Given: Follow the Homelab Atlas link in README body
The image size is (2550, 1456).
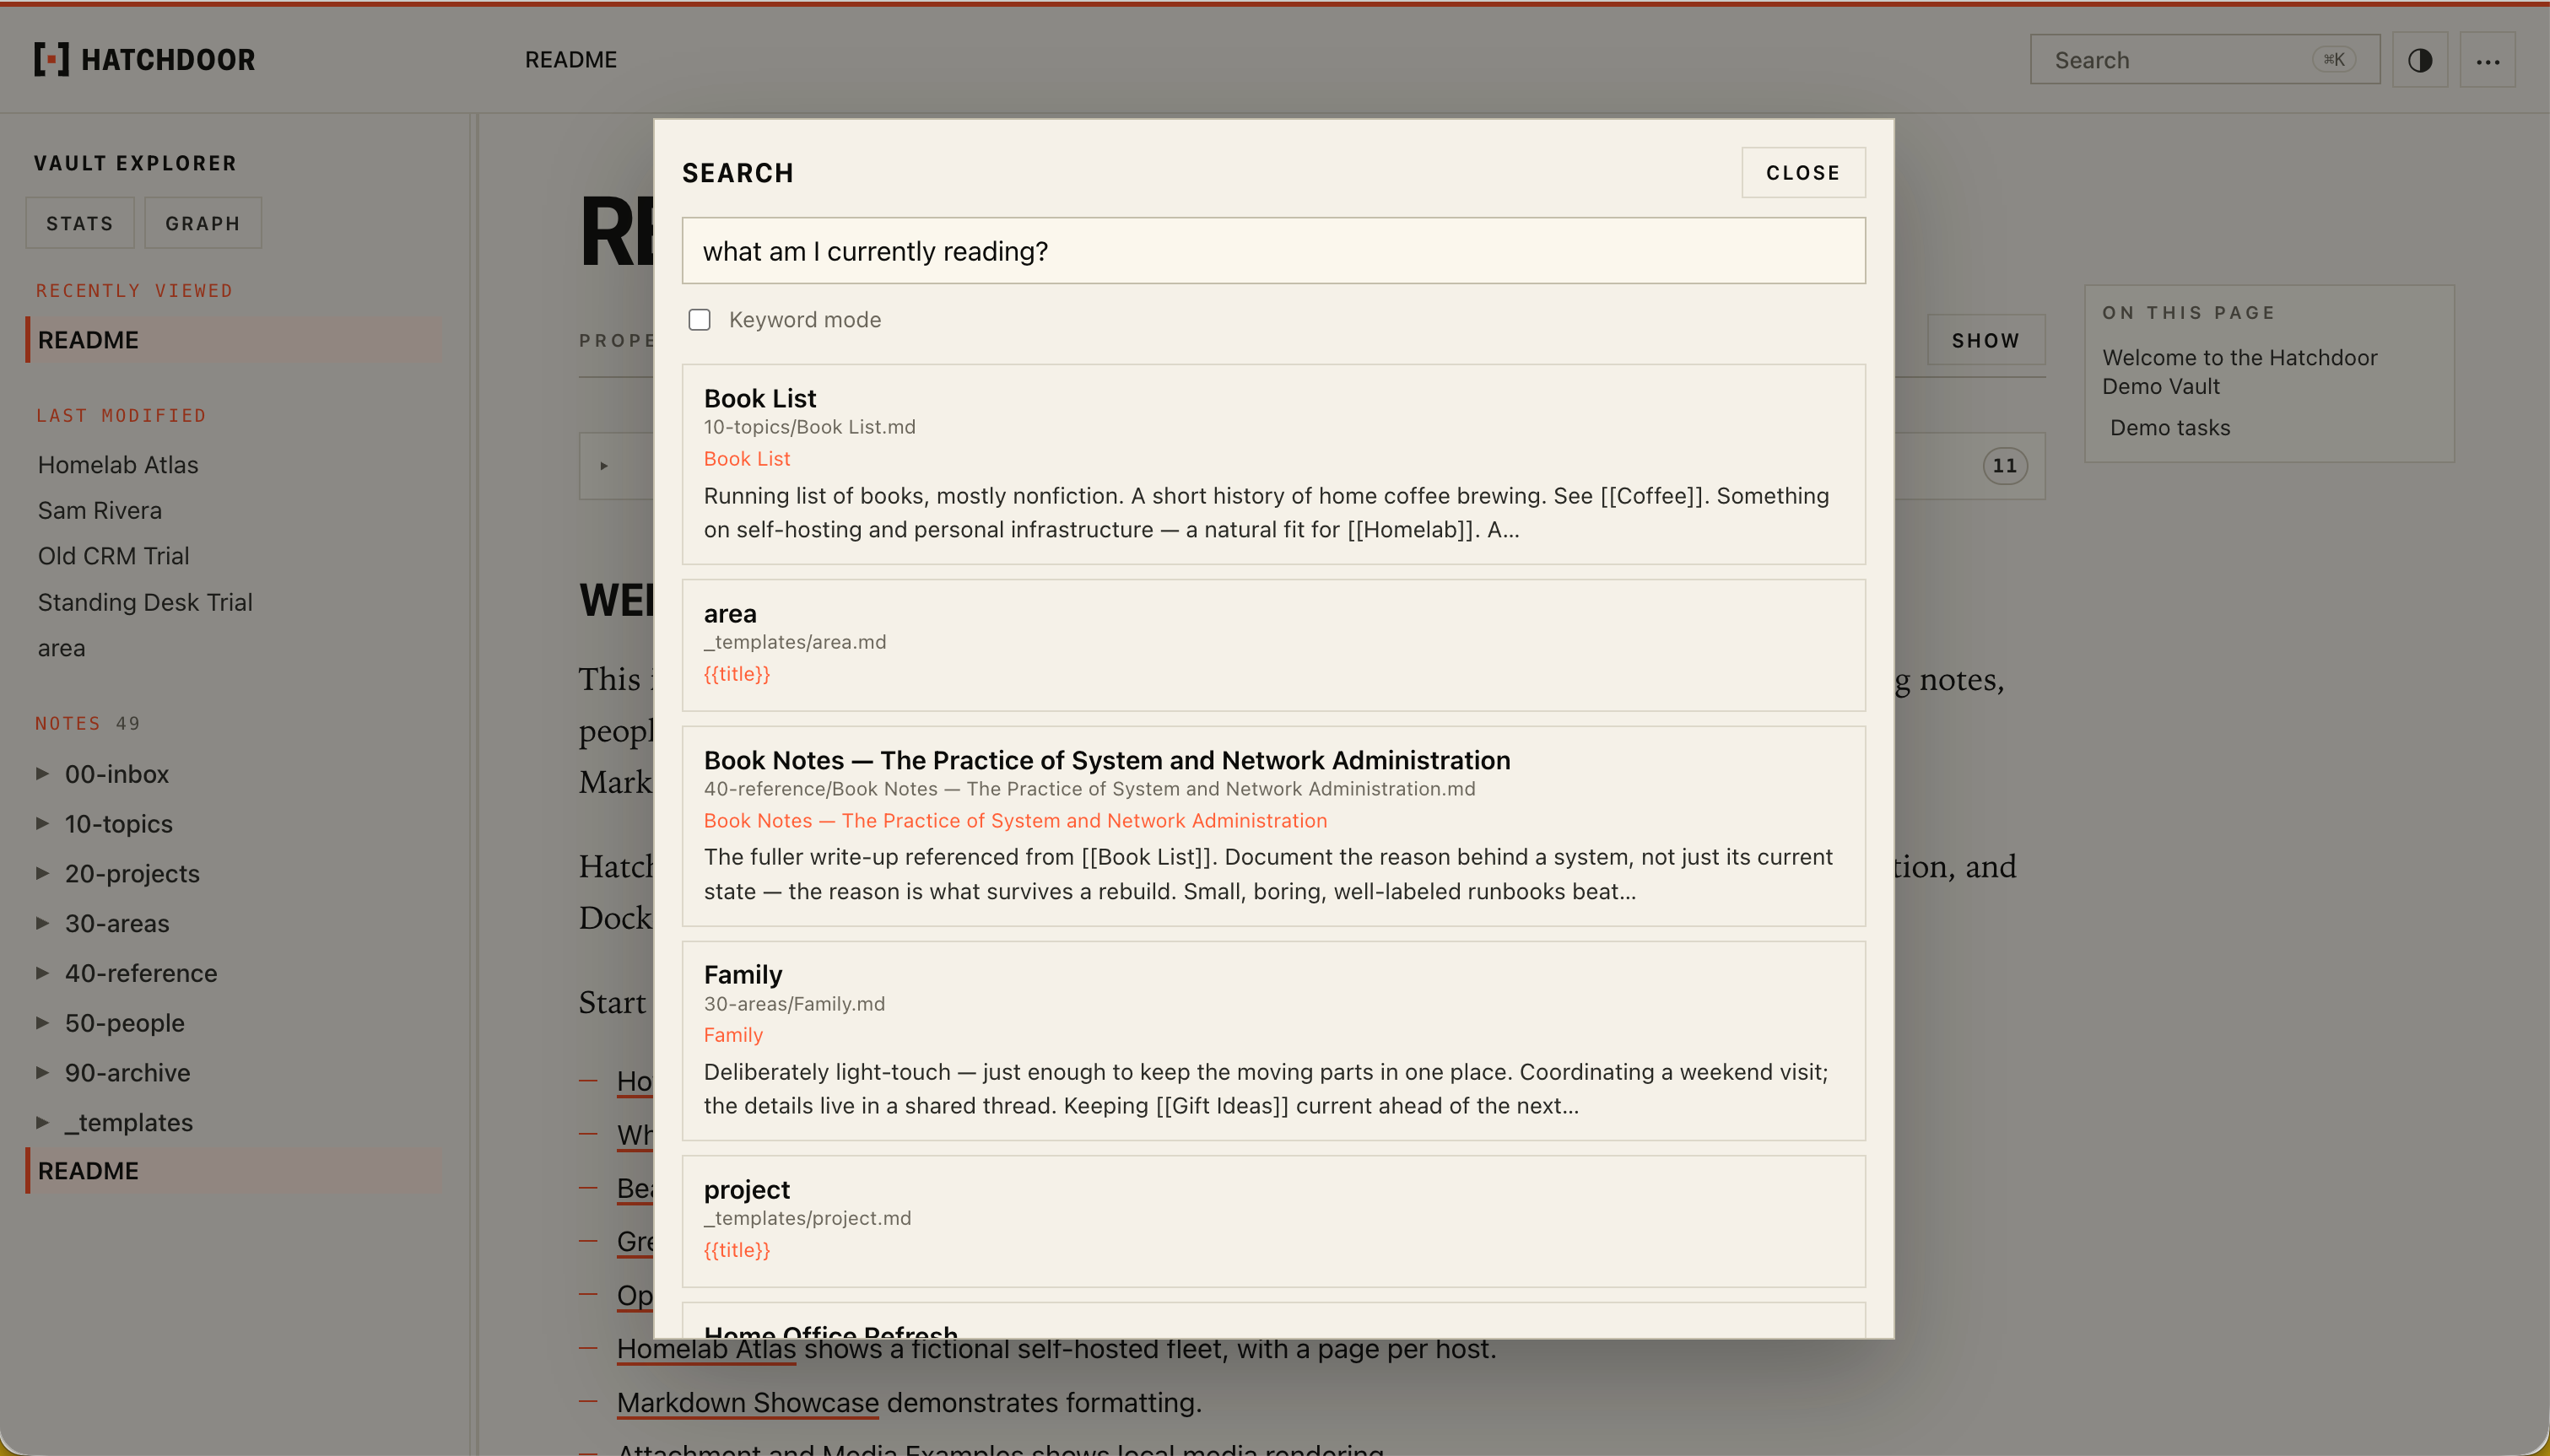Looking at the screenshot, I should [x=706, y=1349].
